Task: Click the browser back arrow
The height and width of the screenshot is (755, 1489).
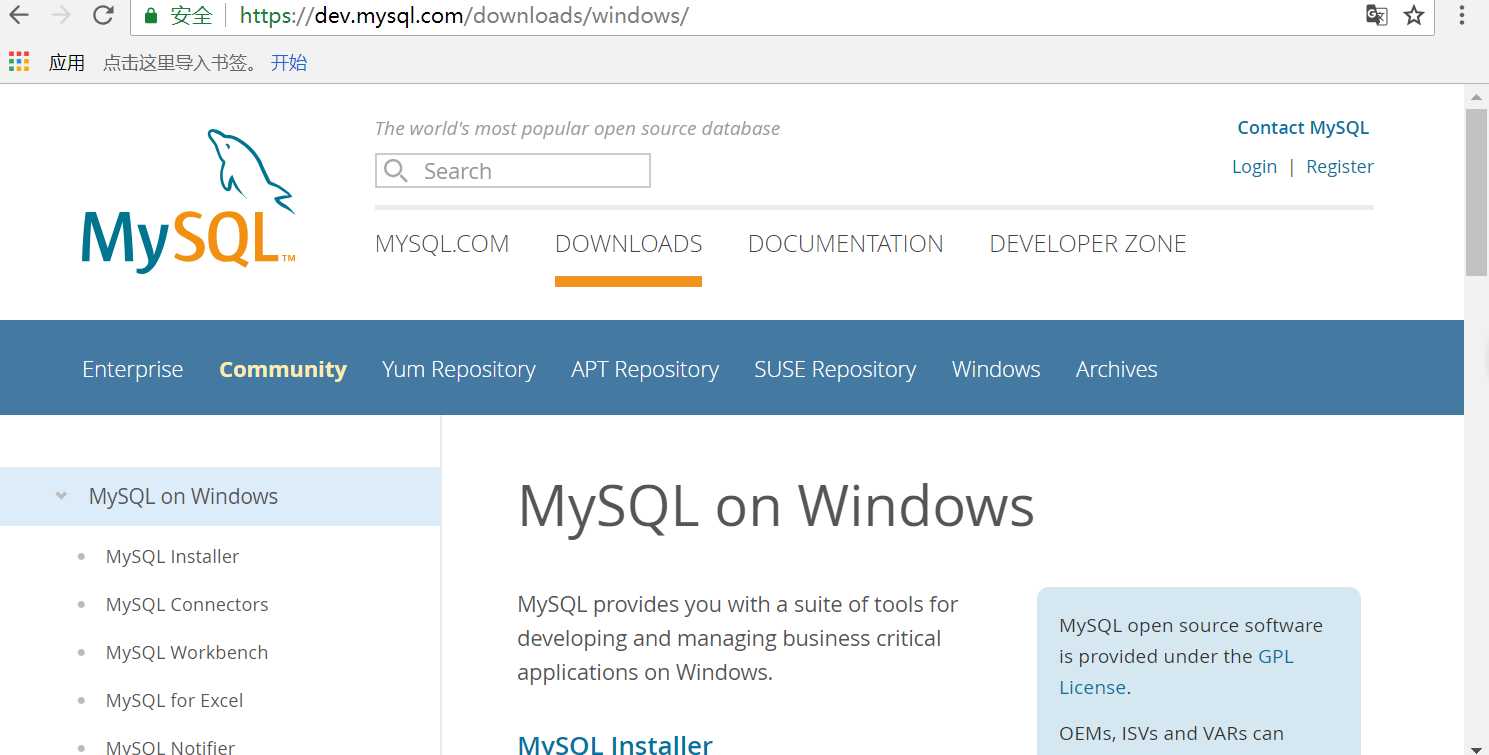Action: pyautogui.click(x=19, y=15)
